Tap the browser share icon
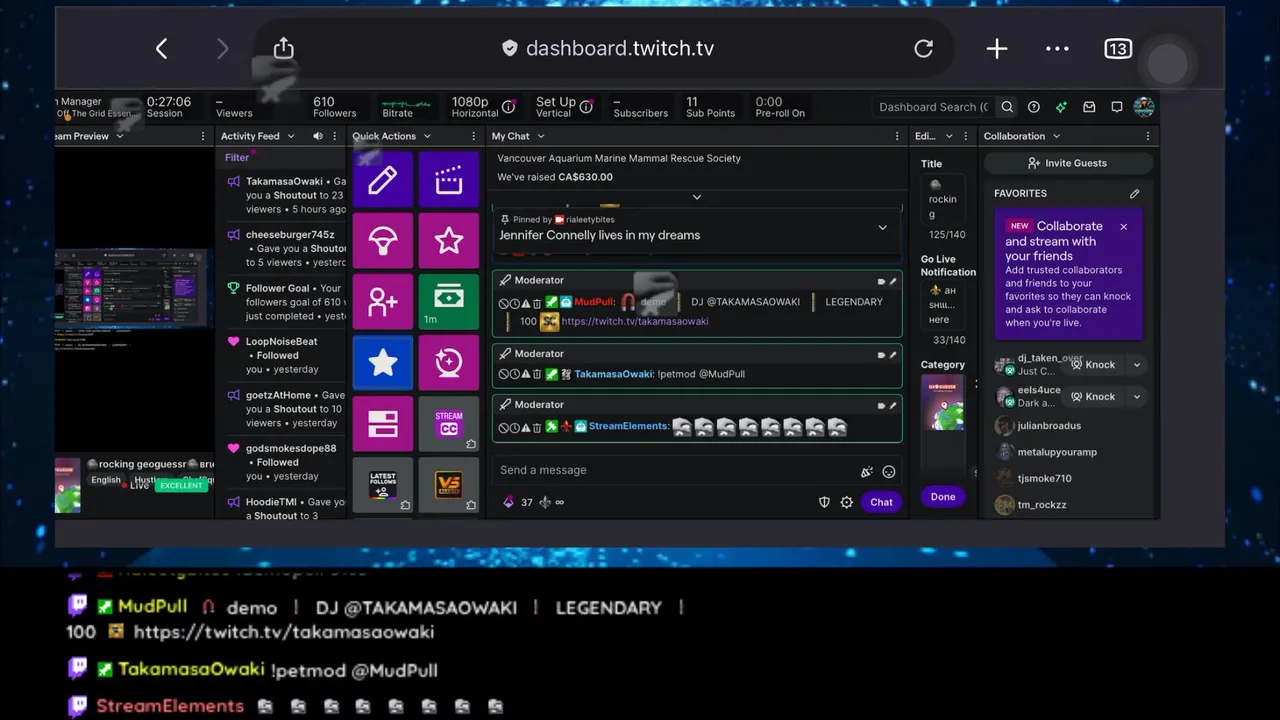The height and width of the screenshot is (720, 1280). pyautogui.click(x=283, y=48)
